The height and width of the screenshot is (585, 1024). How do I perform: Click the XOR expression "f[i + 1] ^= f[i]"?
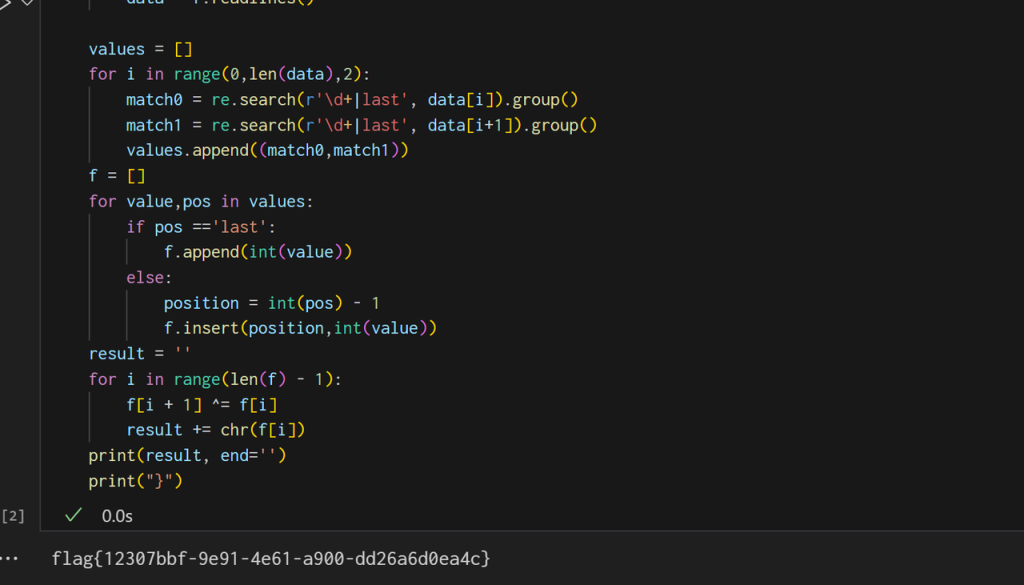point(200,404)
